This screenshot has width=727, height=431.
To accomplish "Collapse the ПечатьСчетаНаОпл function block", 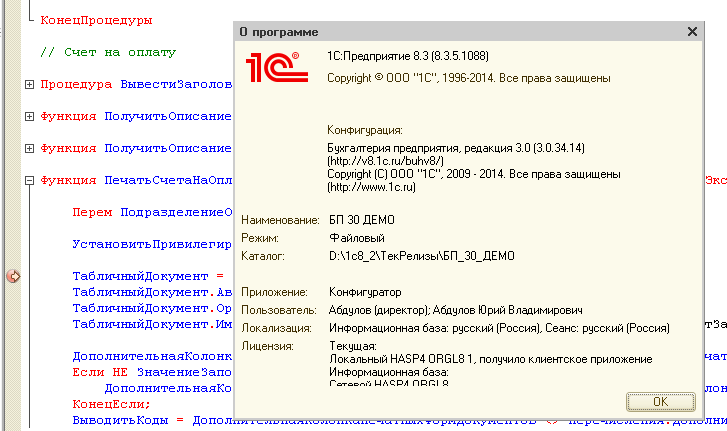I will click(x=29, y=180).
